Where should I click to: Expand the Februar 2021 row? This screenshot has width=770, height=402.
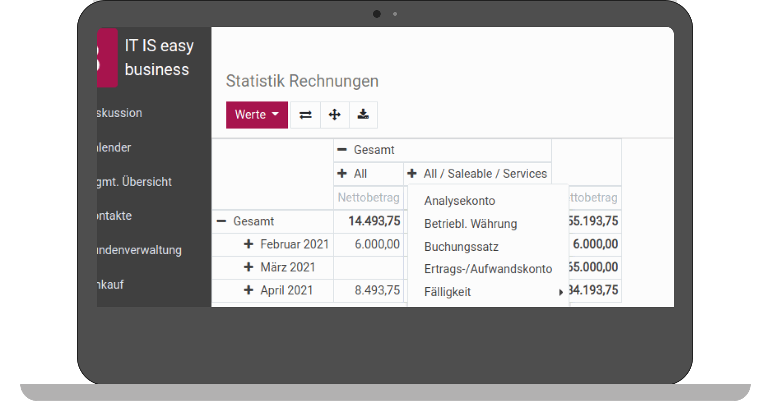coord(249,244)
